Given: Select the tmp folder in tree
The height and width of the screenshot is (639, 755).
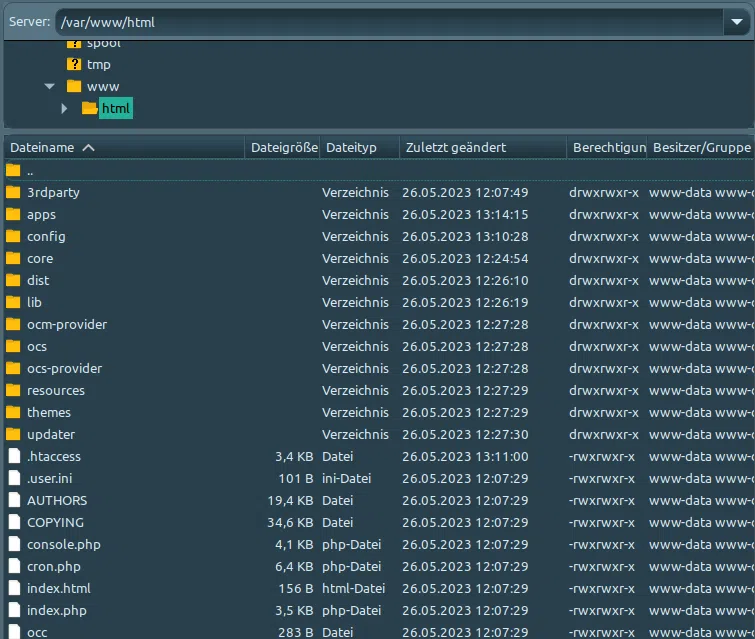Looking at the screenshot, I should click(x=99, y=65).
